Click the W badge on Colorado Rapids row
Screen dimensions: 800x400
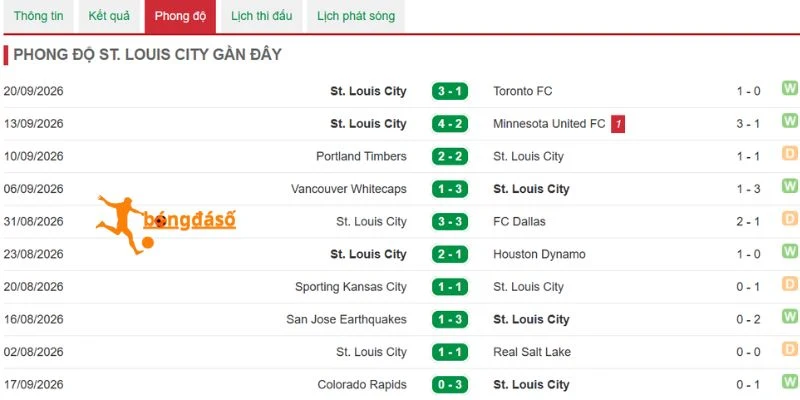pyautogui.click(x=790, y=382)
